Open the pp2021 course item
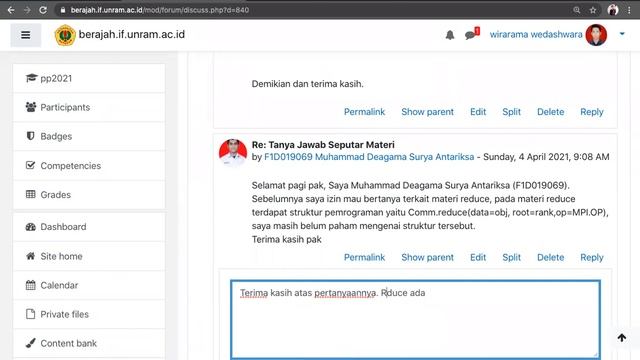 click(89, 78)
